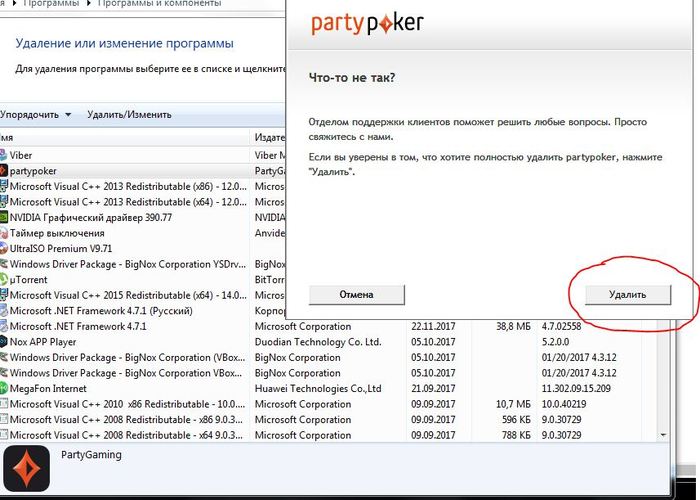The height and width of the screenshot is (500, 700).
Task: Click the 38,8 МБ size cell
Action: [513, 326]
